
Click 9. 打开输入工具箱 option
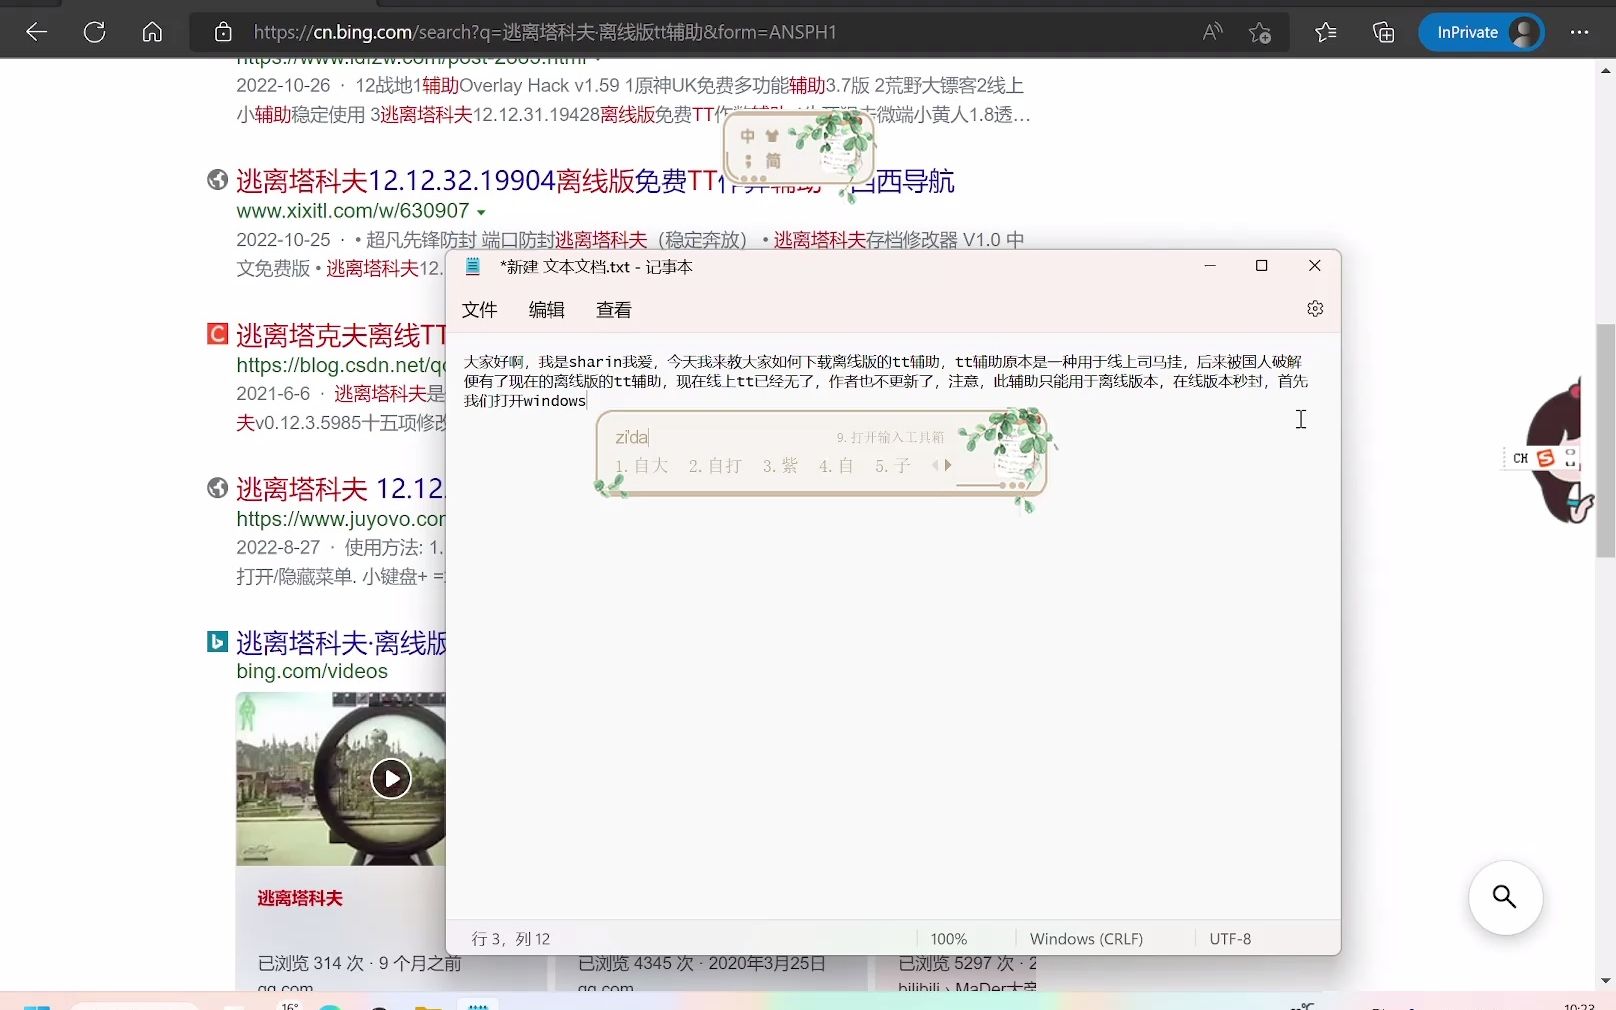click(890, 437)
